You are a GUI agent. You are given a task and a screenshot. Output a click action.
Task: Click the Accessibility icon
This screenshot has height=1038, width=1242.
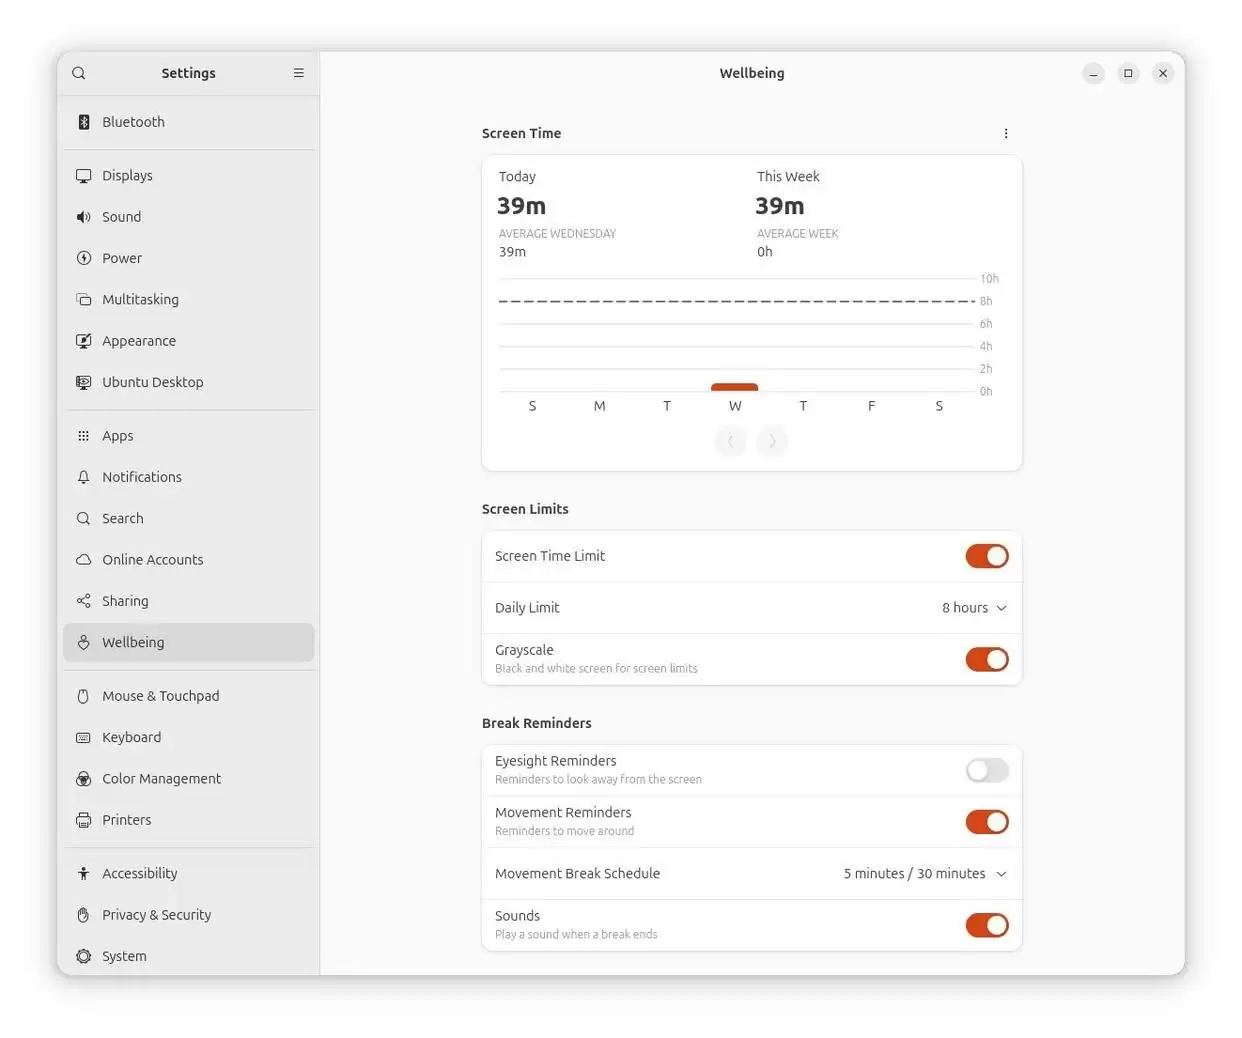pyautogui.click(x=84, y=874)
